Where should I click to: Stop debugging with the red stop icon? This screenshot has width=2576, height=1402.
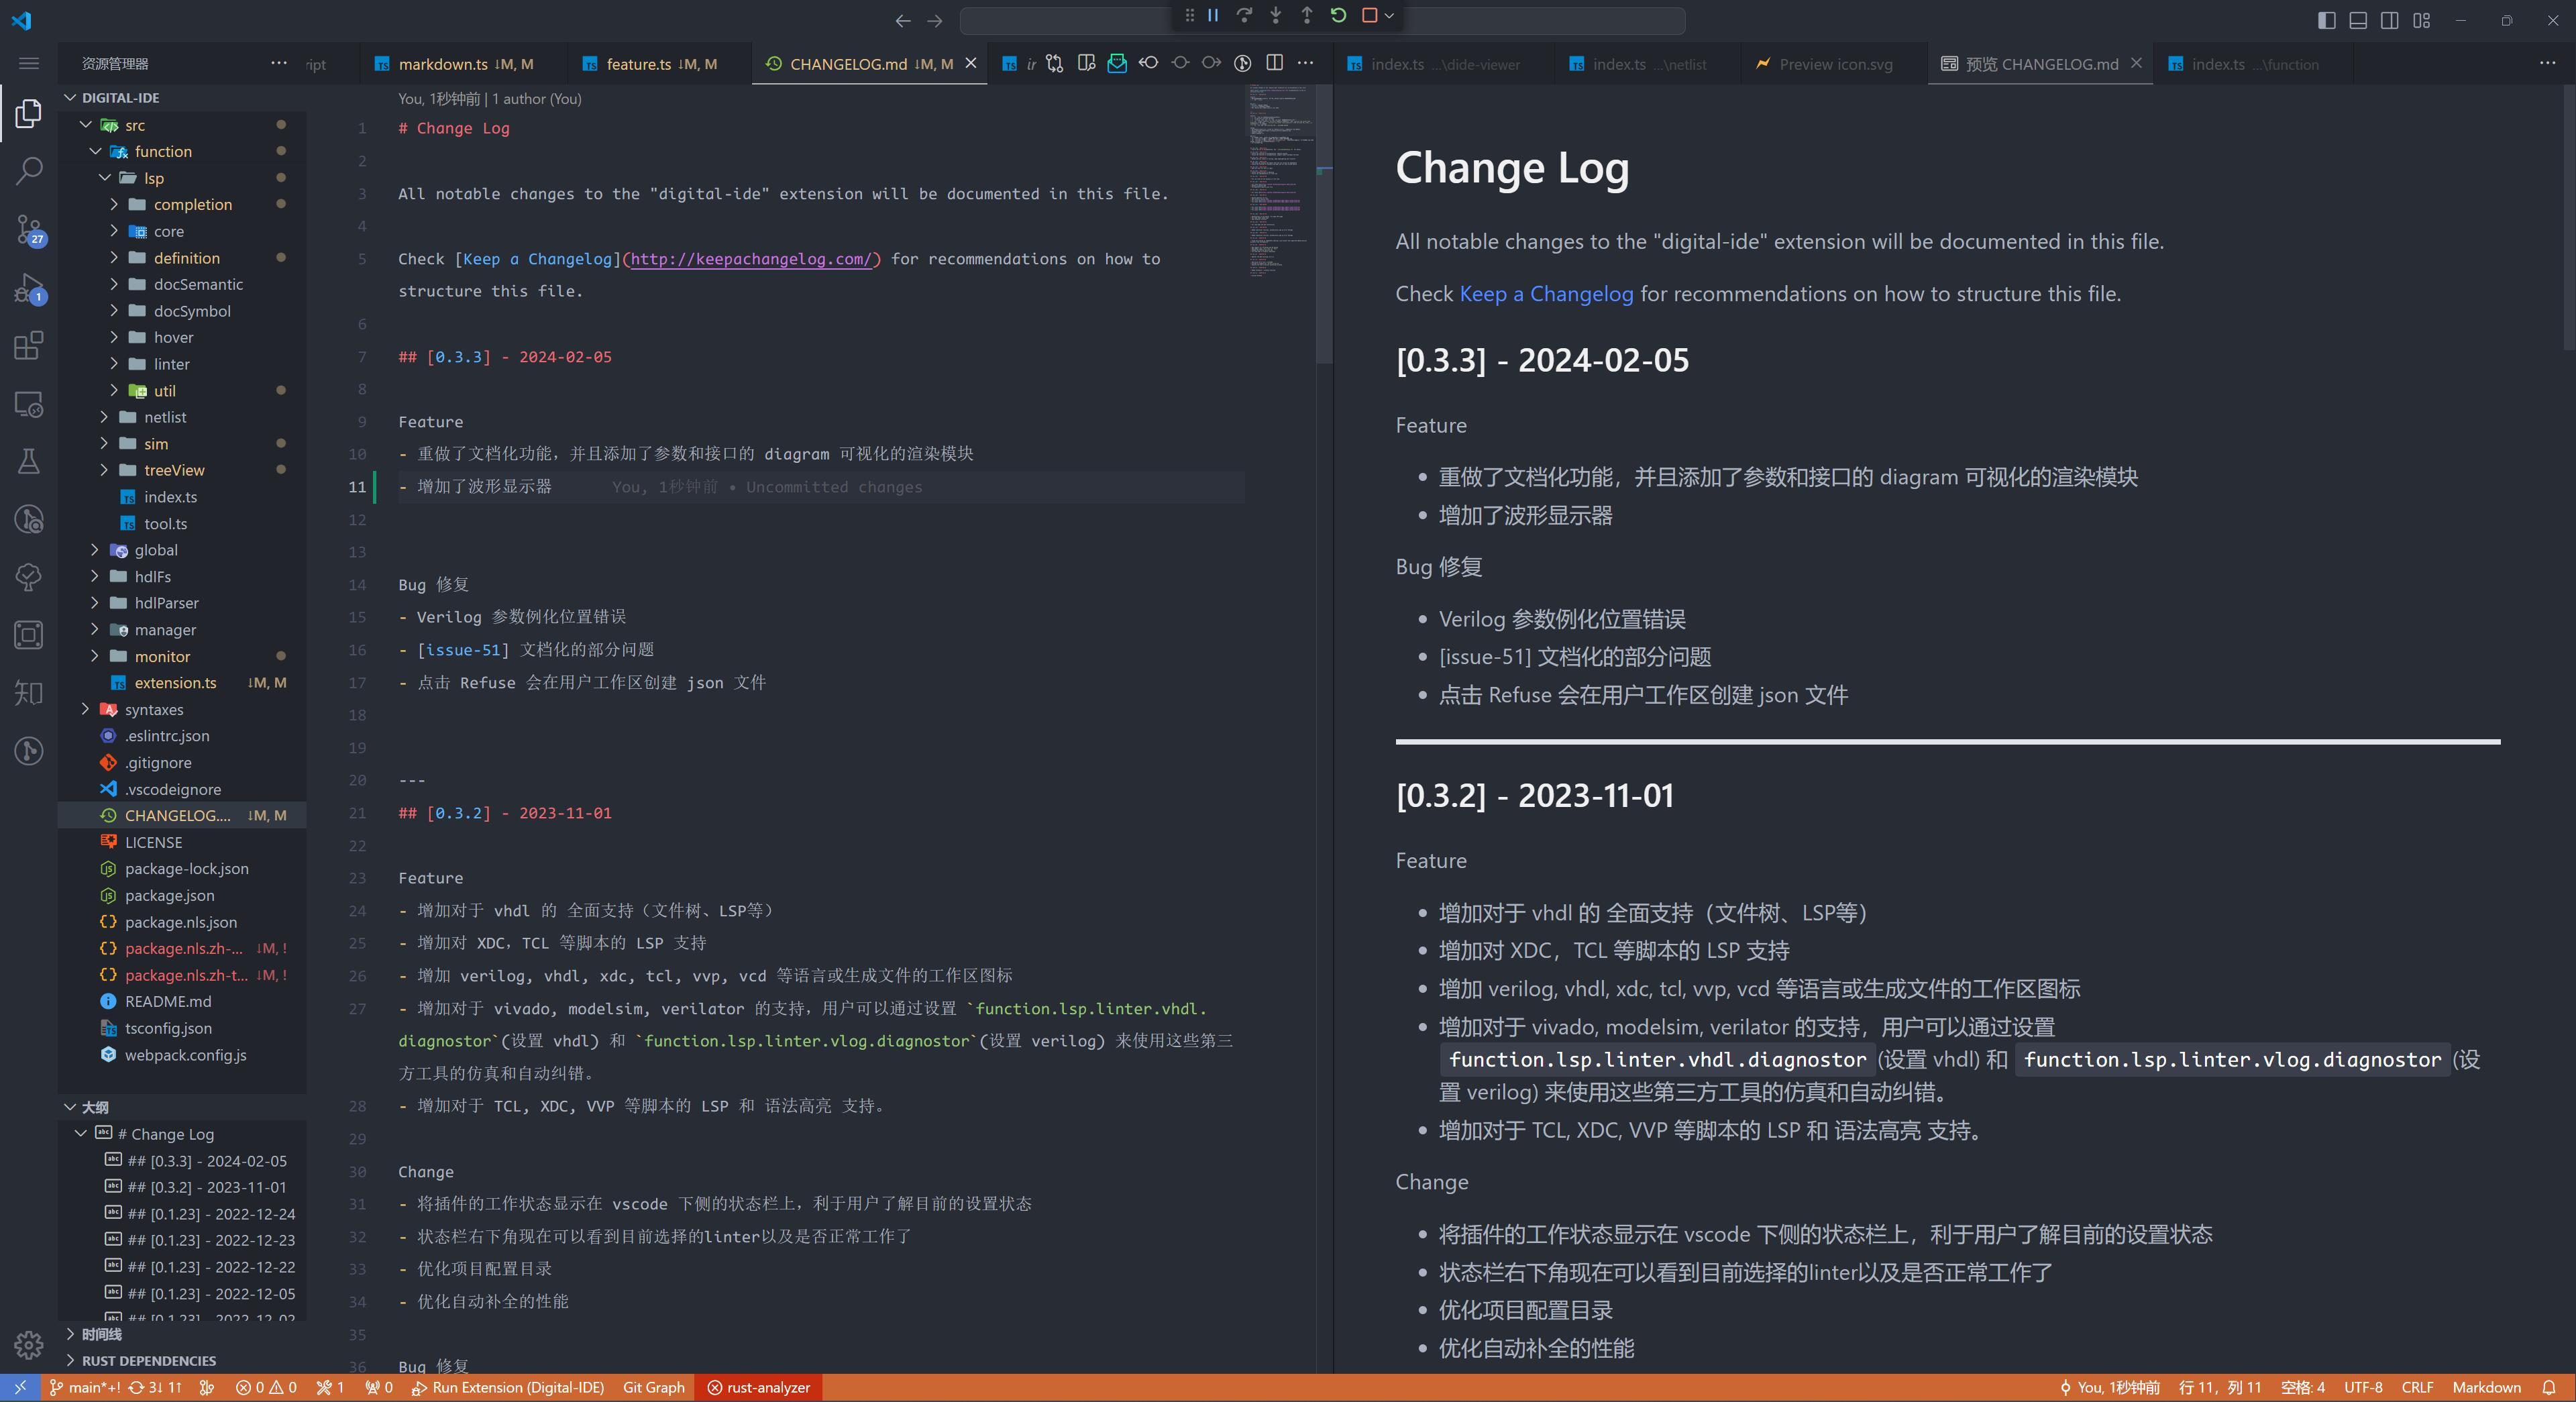coord(1371,15)
